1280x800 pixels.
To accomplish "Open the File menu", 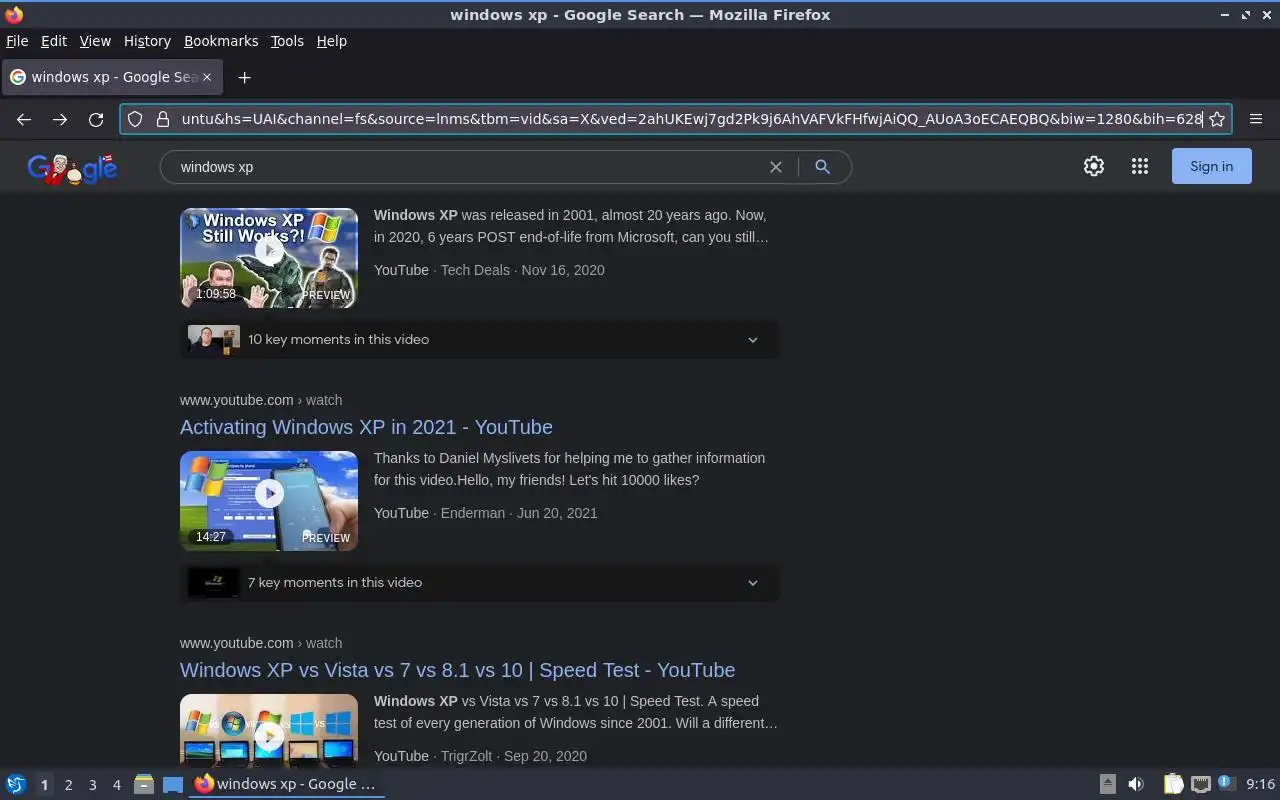I will click(x=17, y=41).
